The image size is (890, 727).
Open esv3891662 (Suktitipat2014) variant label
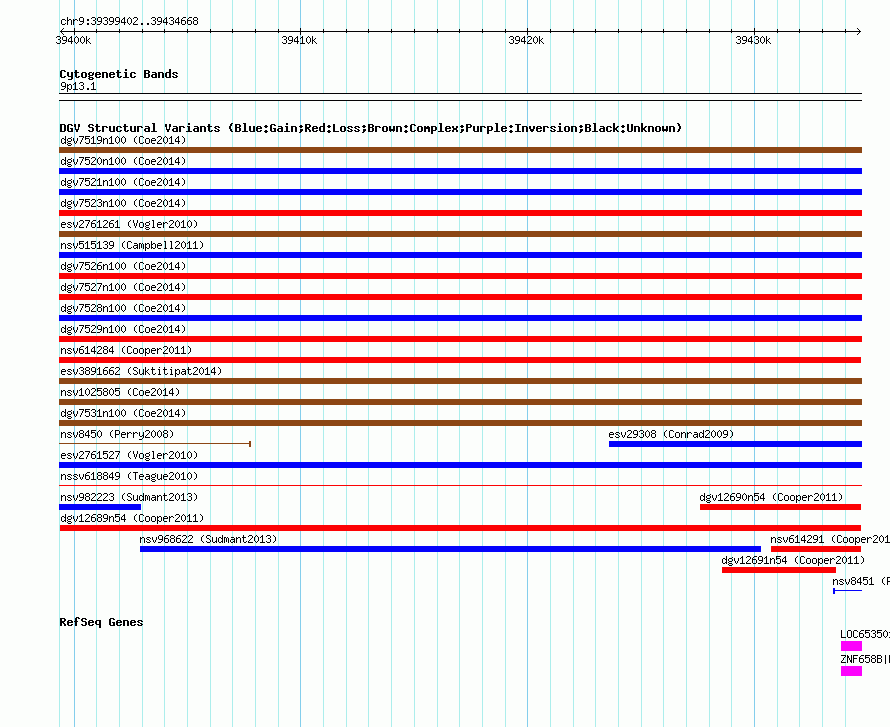141,371
